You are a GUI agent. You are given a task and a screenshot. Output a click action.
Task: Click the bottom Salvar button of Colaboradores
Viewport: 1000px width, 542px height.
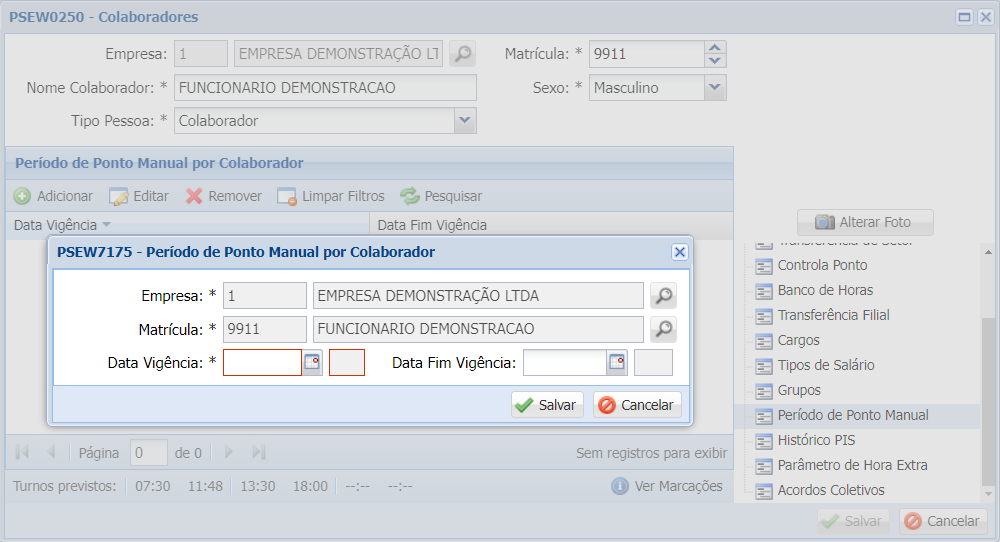point(854,521)
